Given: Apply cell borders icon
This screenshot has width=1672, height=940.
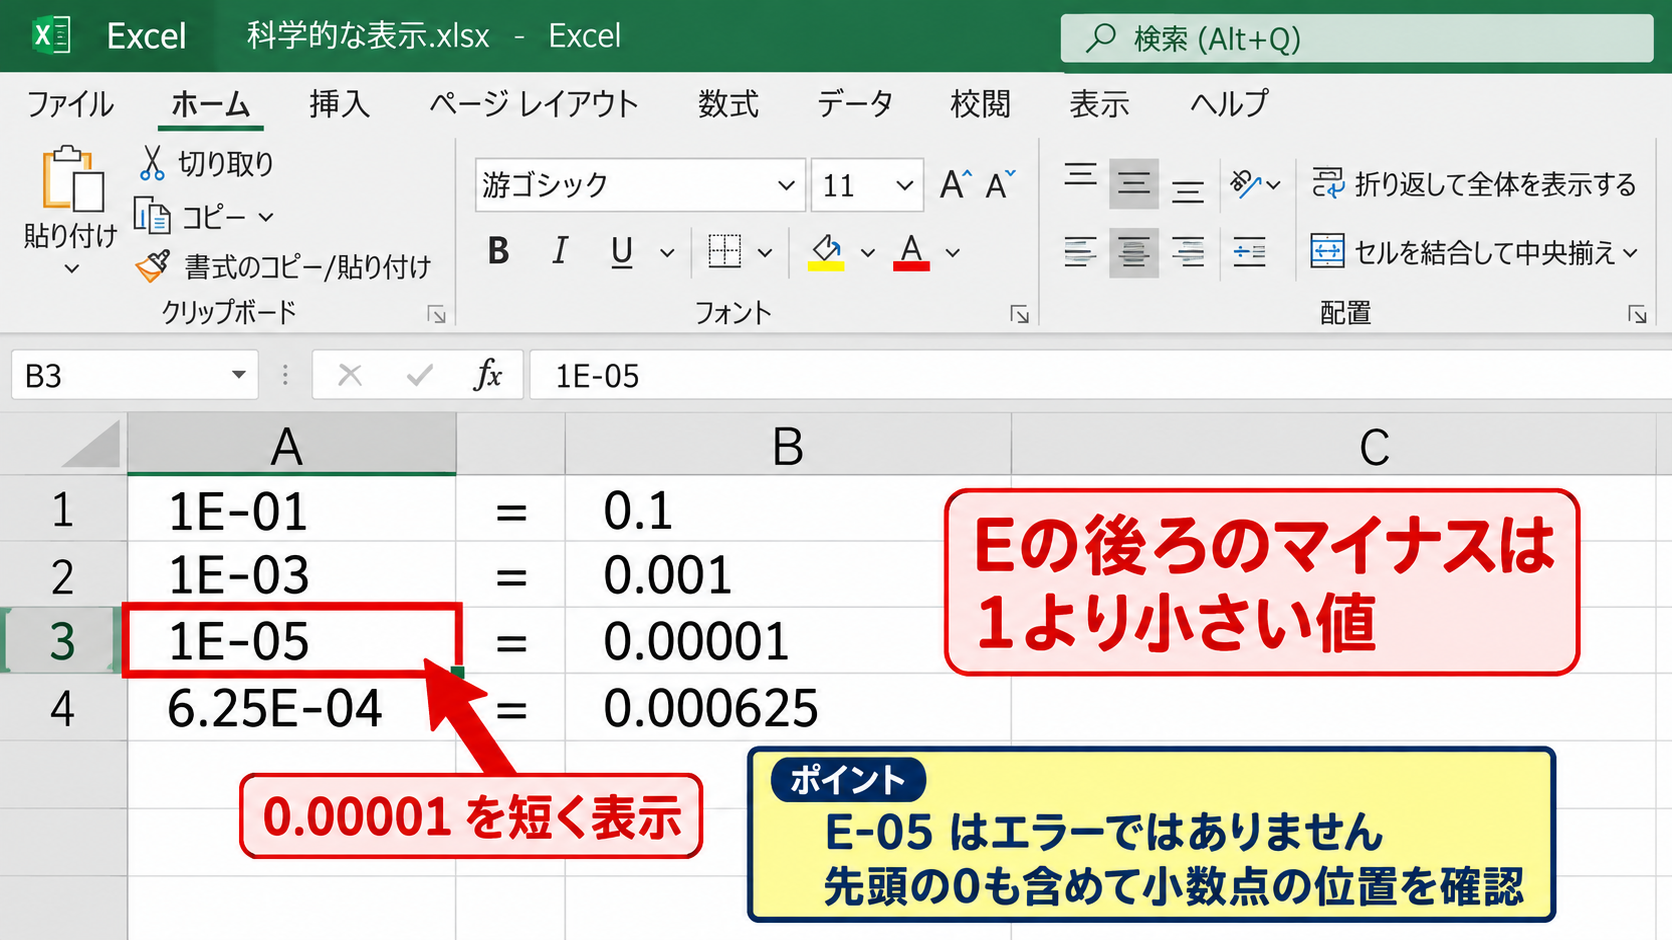Looking at the screenshot, I should coord(725,251).
